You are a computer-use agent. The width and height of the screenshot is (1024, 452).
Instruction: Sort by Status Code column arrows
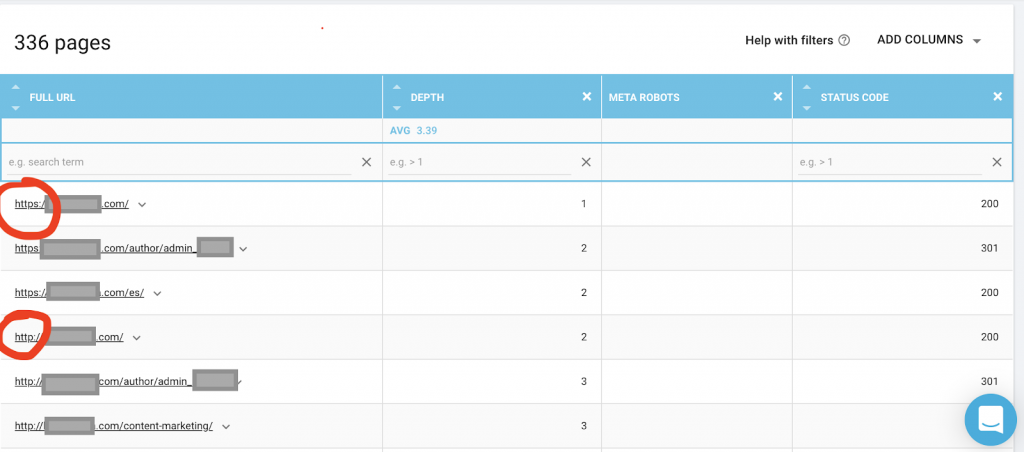pos(806,97)
